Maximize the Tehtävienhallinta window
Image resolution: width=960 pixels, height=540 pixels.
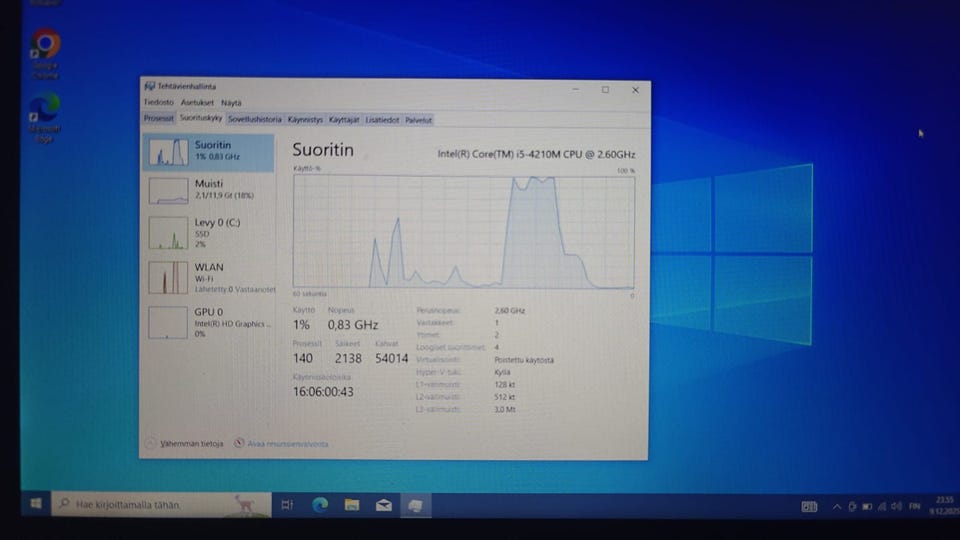pyautogui.click(x=605, y=89)
